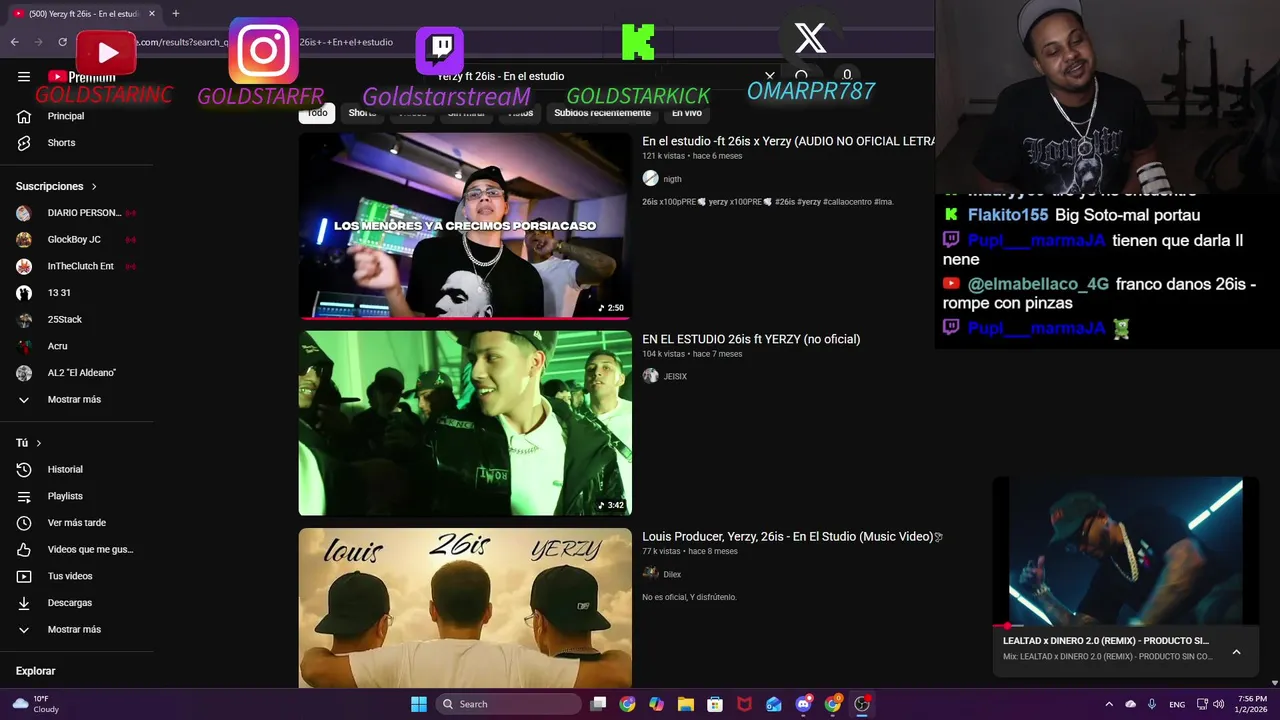Open Dilex channel avatar icon
Viewport: 1280px width, 720px height.
tap(651, 574)
